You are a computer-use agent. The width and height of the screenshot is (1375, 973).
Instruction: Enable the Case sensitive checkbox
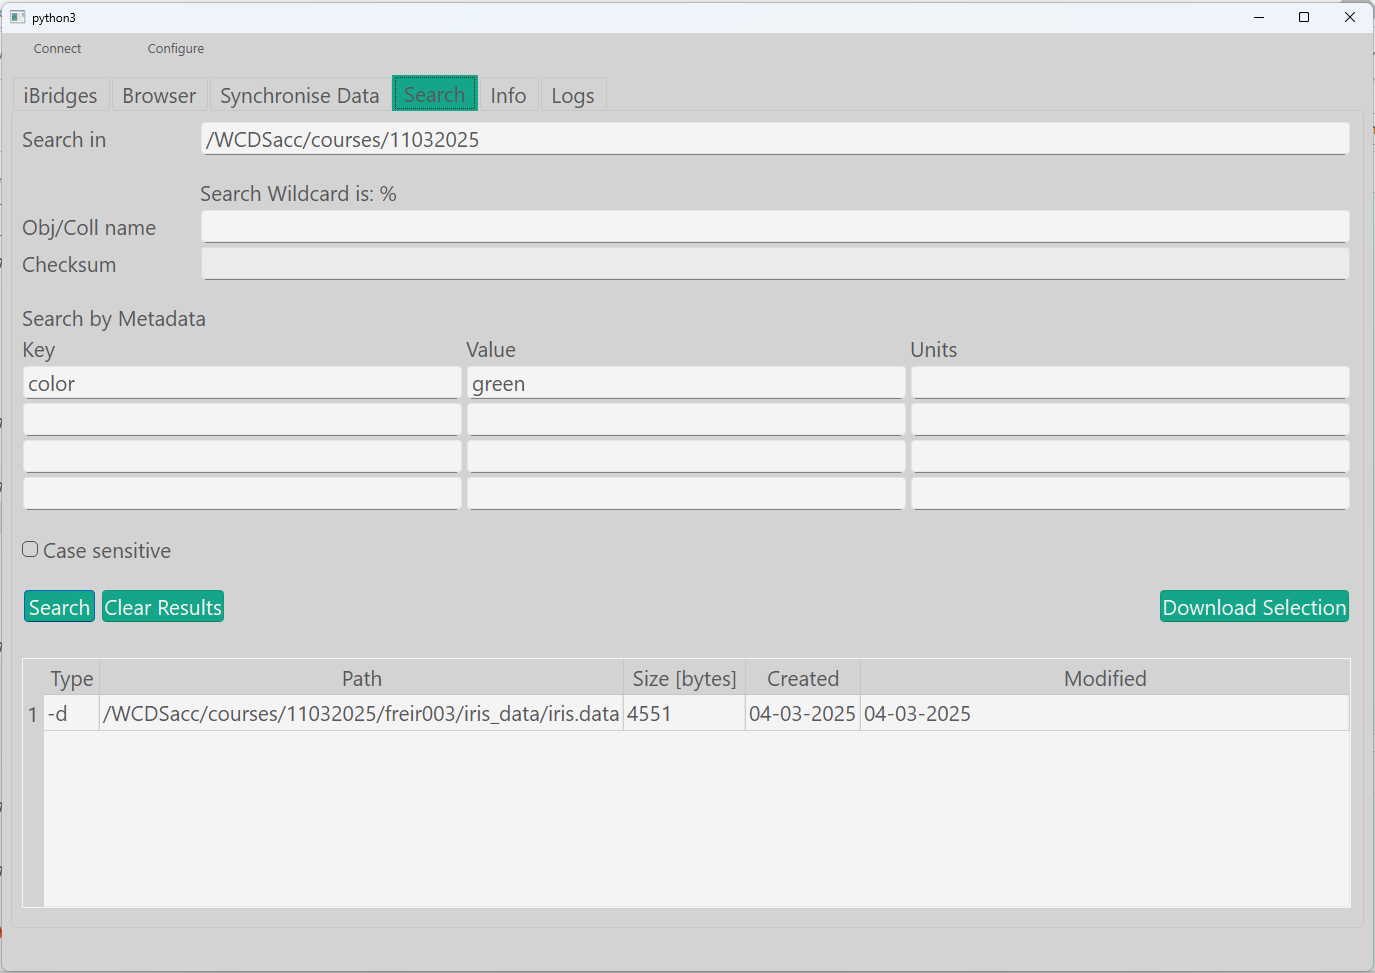pyautogui.click(x=30, y=549)
